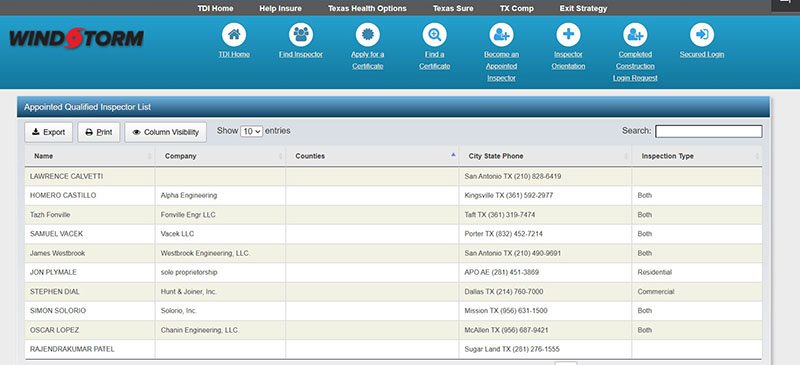Follow the Apply for a Certificate link
800x365 pixels.
coord(368,60)
